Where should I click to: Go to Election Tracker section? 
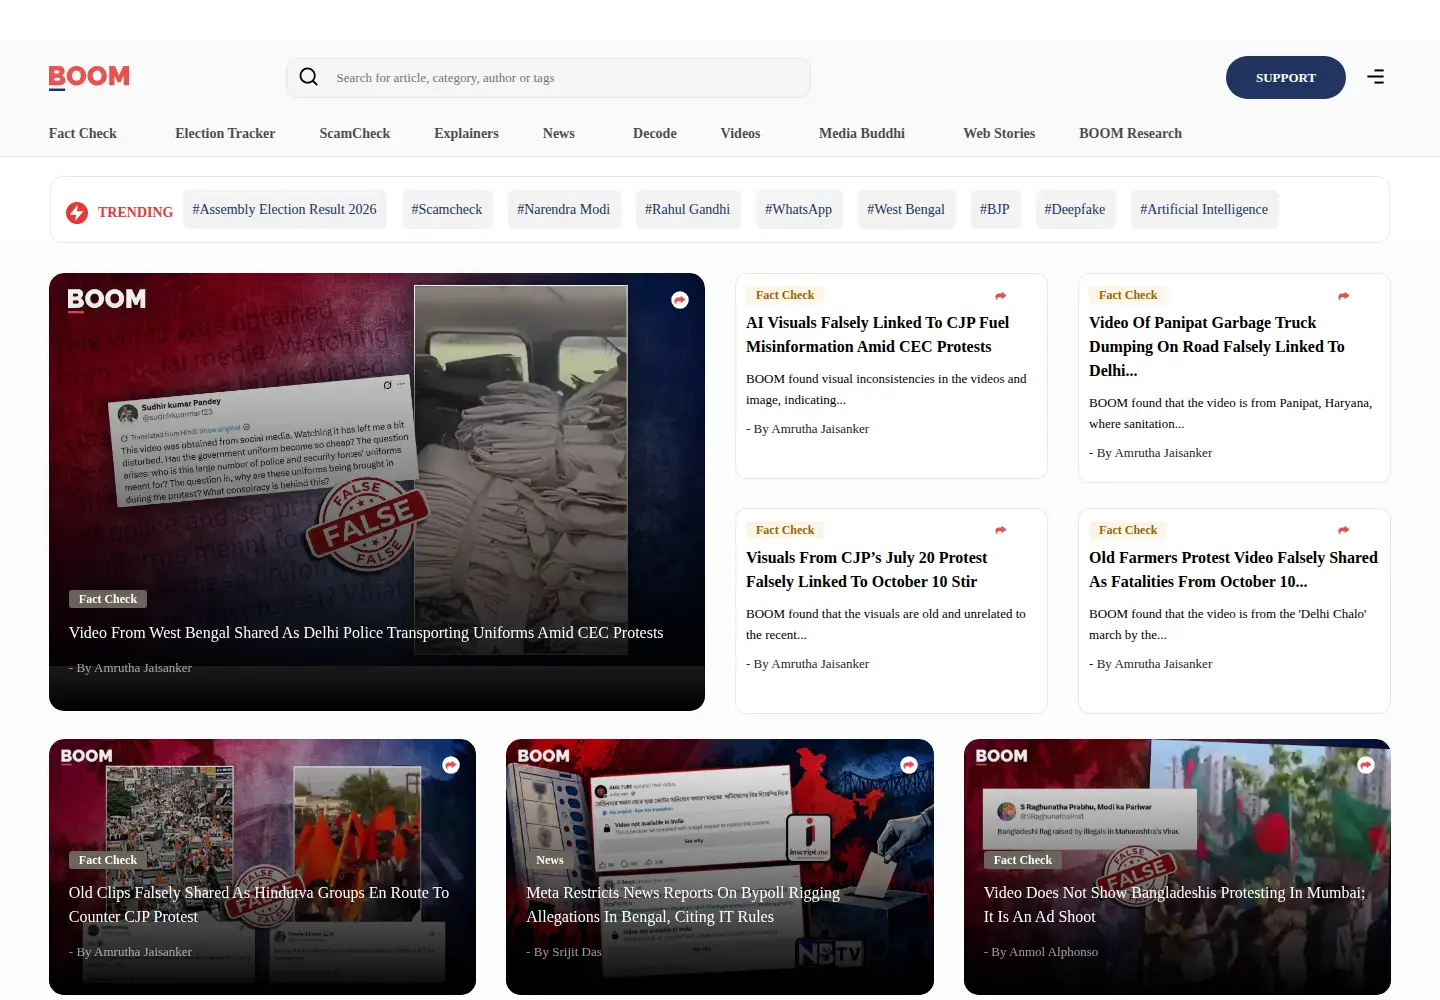[x=225, y=133]
